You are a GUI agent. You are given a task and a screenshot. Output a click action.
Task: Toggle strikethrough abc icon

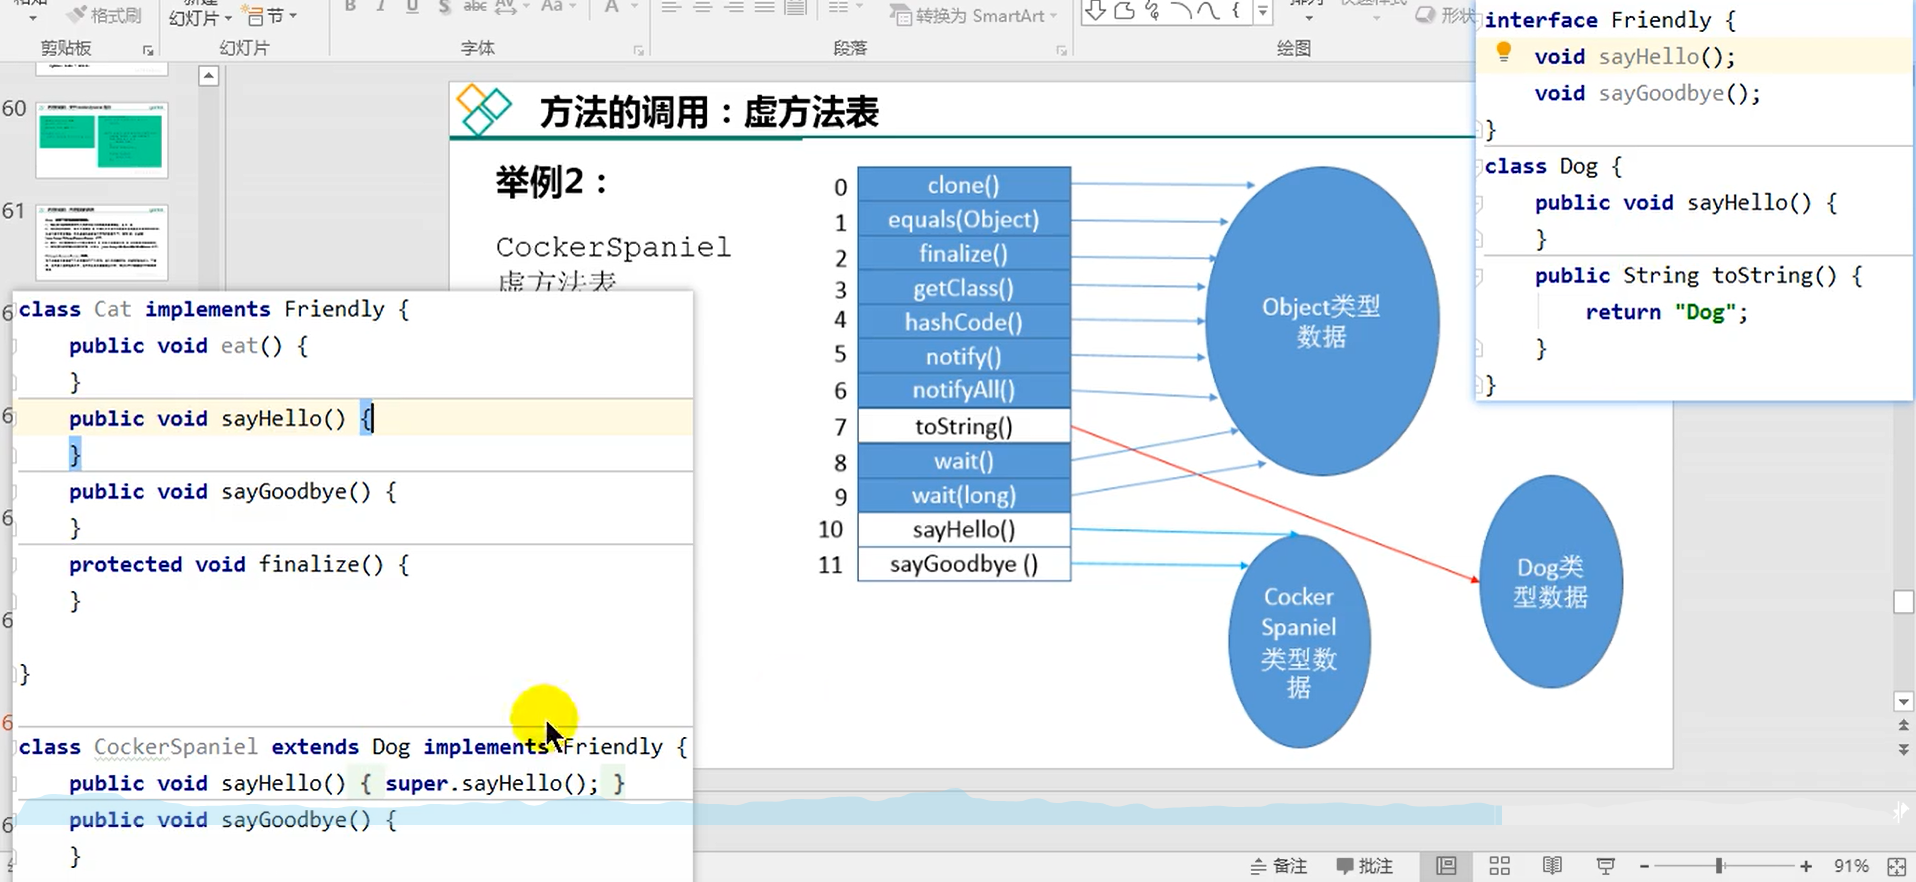click(x=475, y=6)
